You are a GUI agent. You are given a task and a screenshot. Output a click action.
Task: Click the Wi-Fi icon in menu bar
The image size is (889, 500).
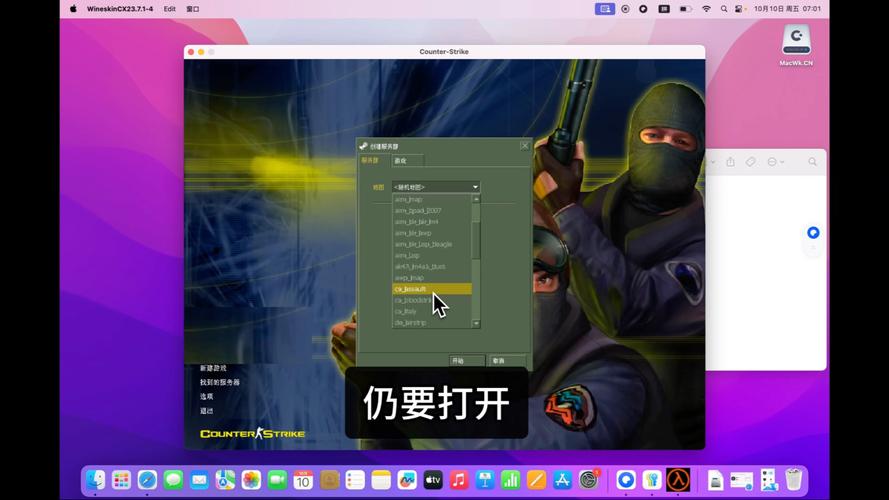(706, 8)
